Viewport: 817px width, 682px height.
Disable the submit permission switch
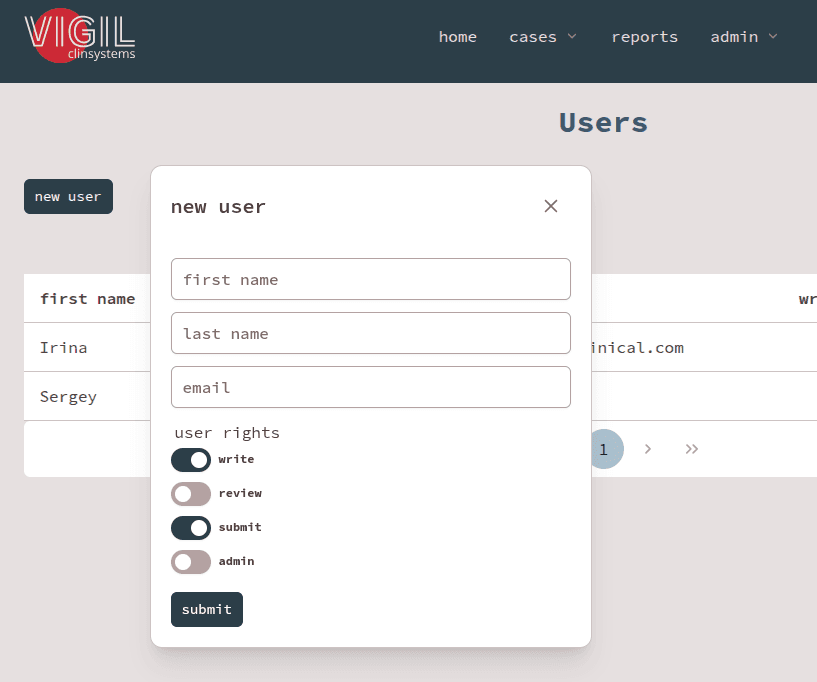(191, 528)
